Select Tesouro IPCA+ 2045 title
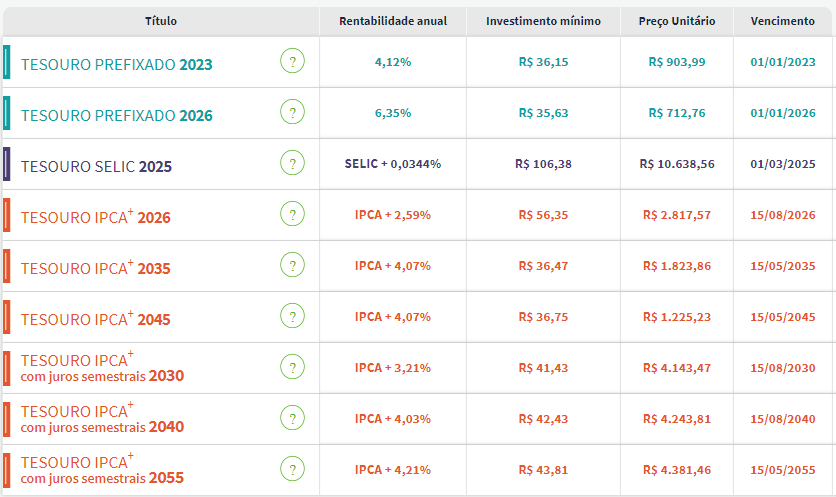Viewport: 836px width, 497px height. tap(95, 318)
